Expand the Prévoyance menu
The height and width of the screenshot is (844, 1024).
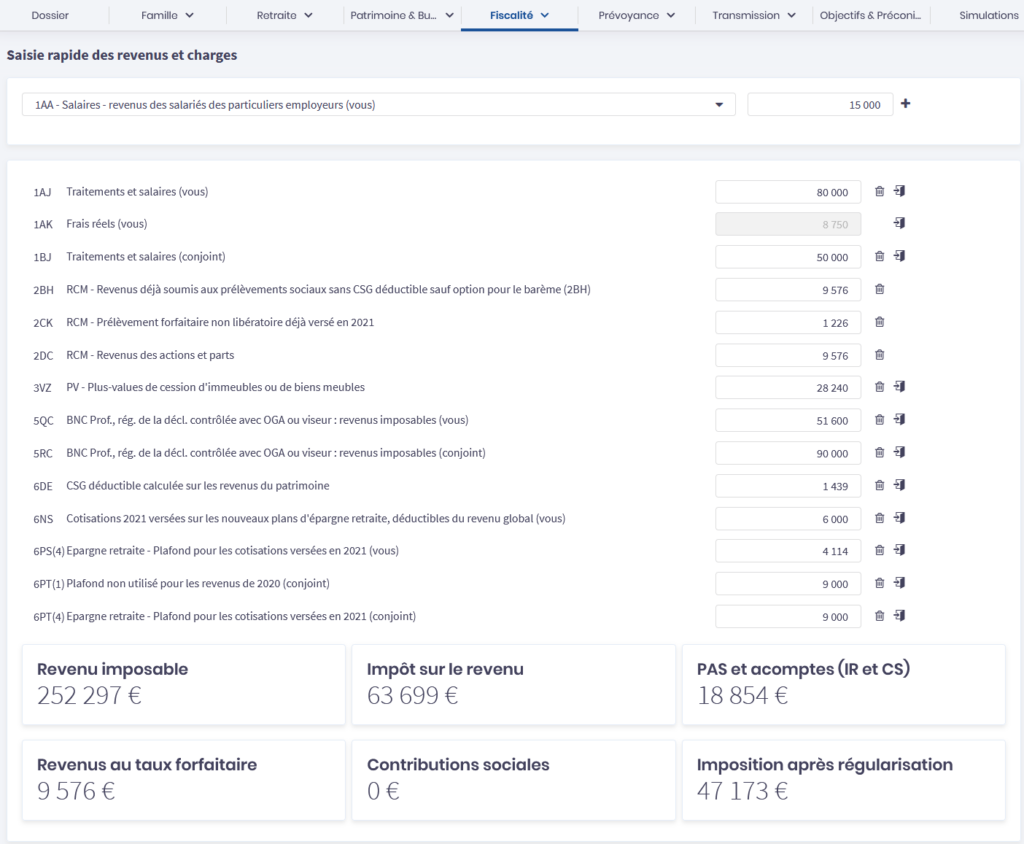[x=636, y=15]
